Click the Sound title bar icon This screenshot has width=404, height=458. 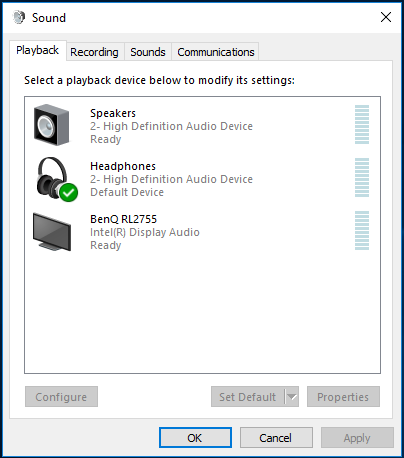click(19, 17)
